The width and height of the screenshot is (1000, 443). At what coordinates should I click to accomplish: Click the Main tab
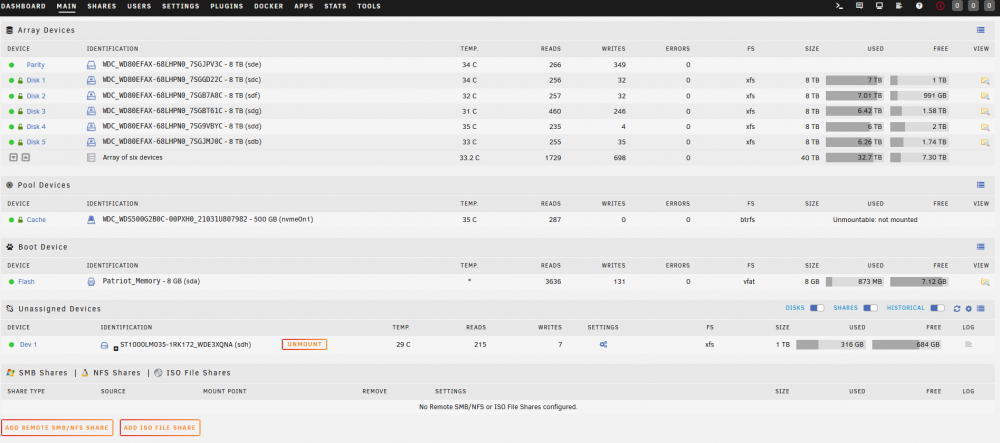[x=66, y=6]
